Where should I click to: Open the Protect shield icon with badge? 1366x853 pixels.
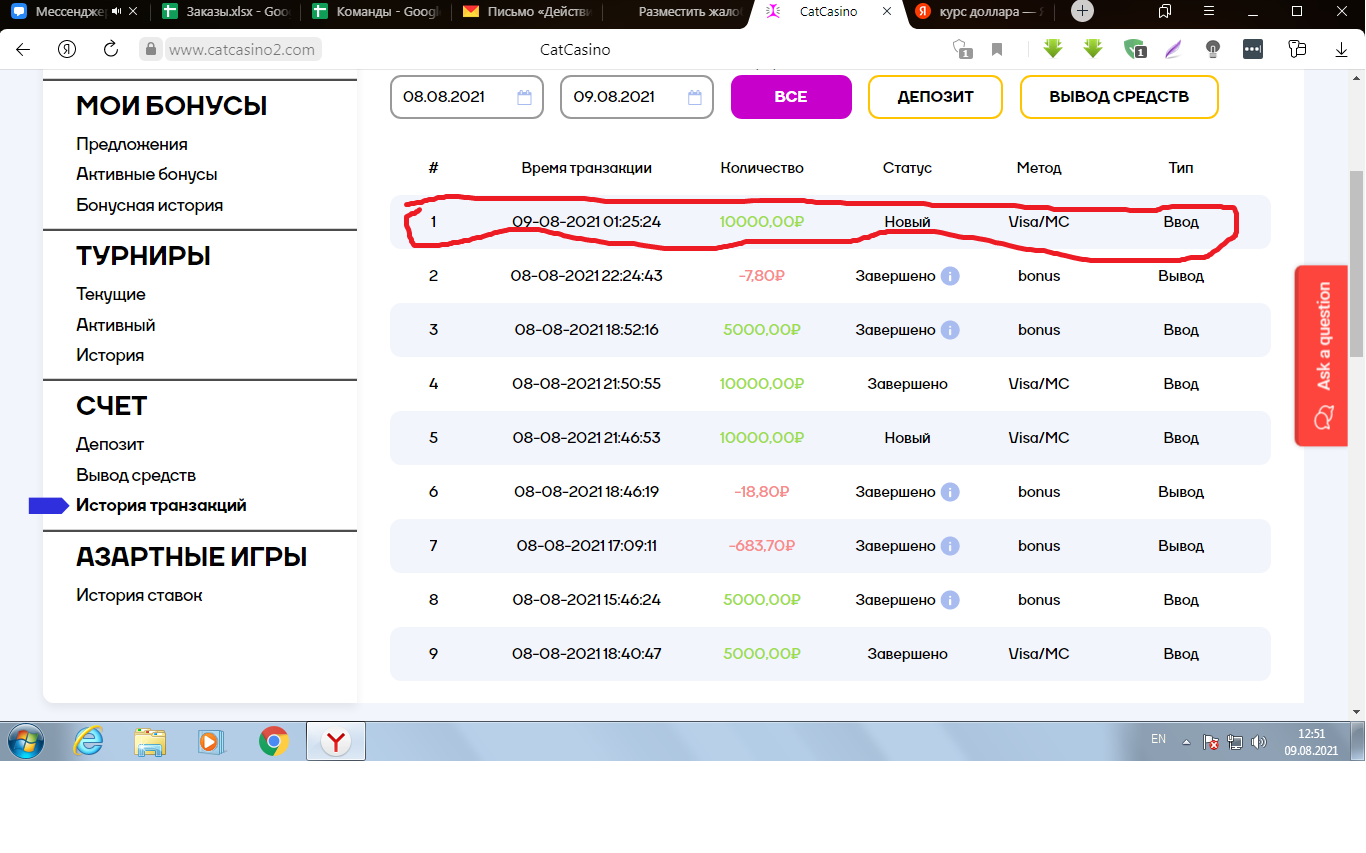pyautogui.click(x=962, y=49)
